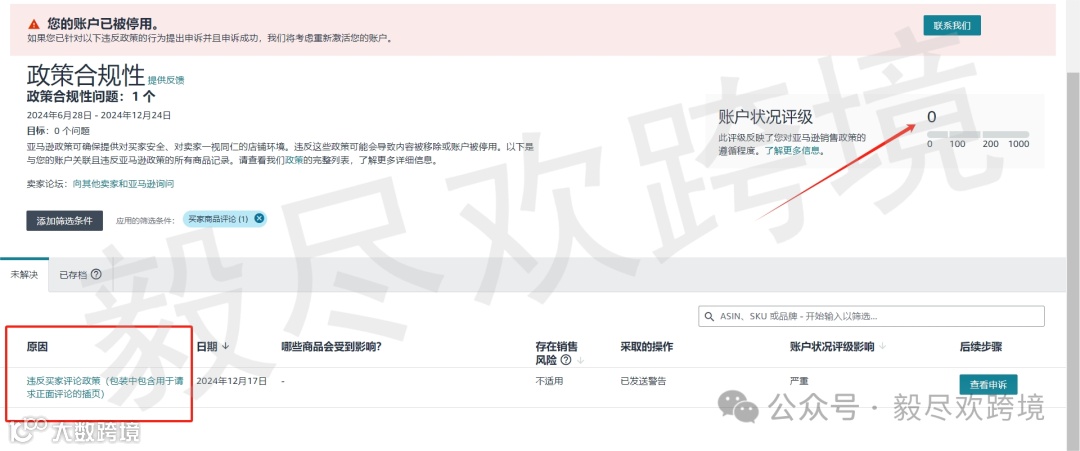
Task: Select the 不适用 risk cell
Action: coord(549,381)
